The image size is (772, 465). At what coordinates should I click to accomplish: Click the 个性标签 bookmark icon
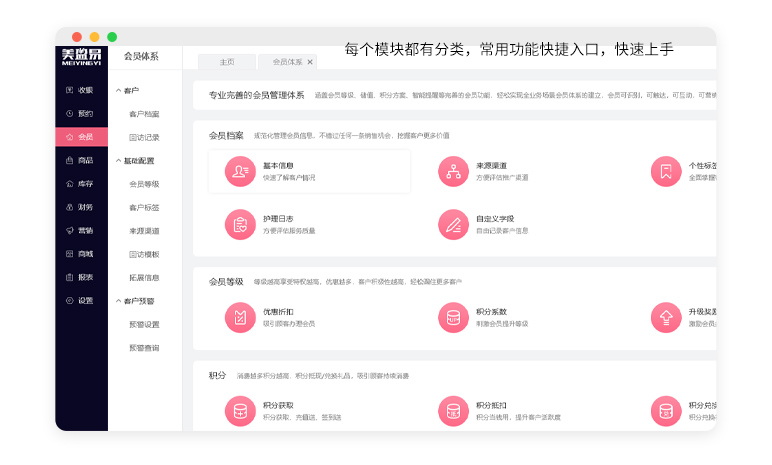coord(666,171)
